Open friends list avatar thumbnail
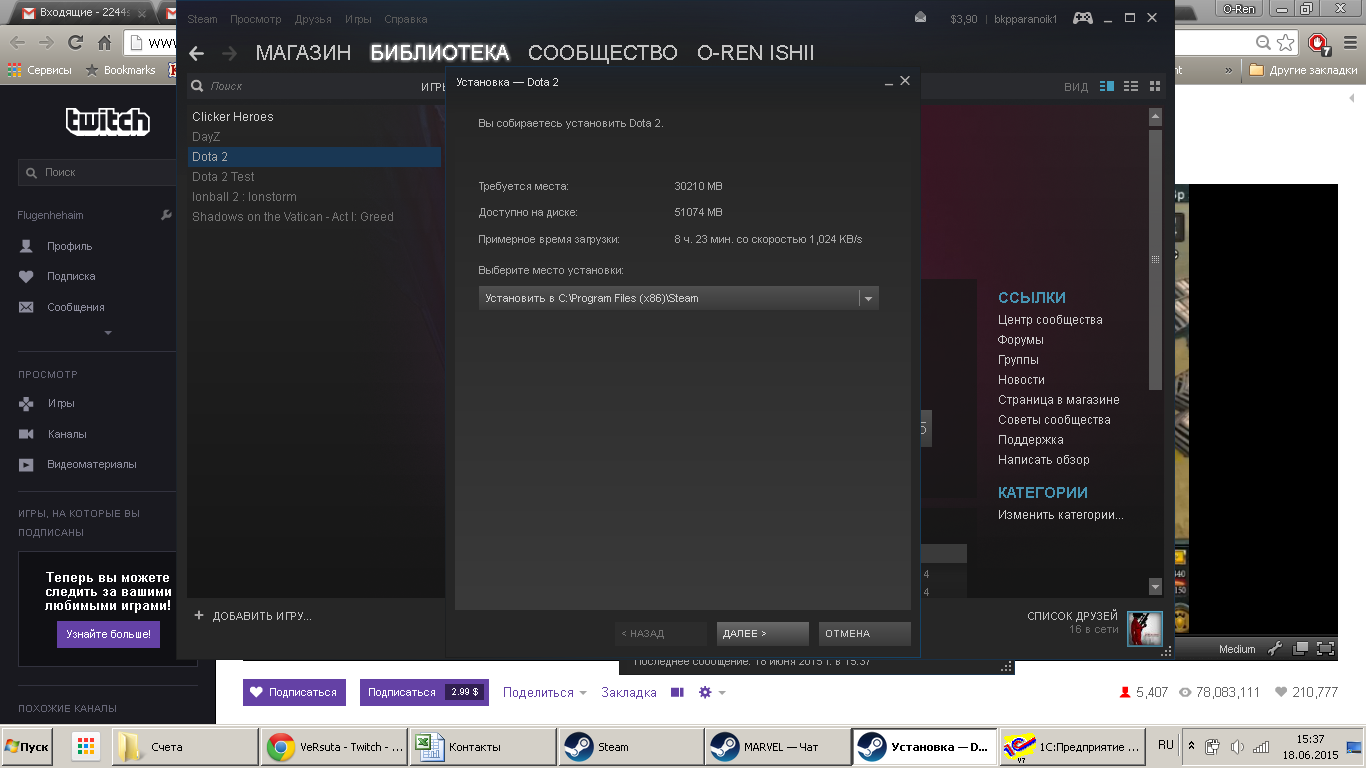Screen dimensions: 1366x768 pos(1144,629)
